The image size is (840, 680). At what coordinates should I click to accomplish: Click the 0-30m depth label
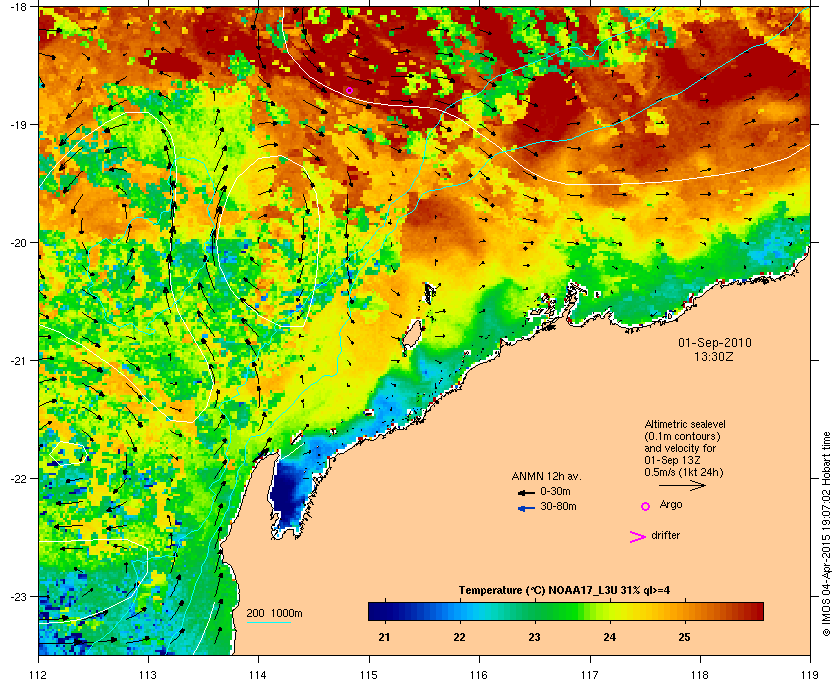(555, 491)
